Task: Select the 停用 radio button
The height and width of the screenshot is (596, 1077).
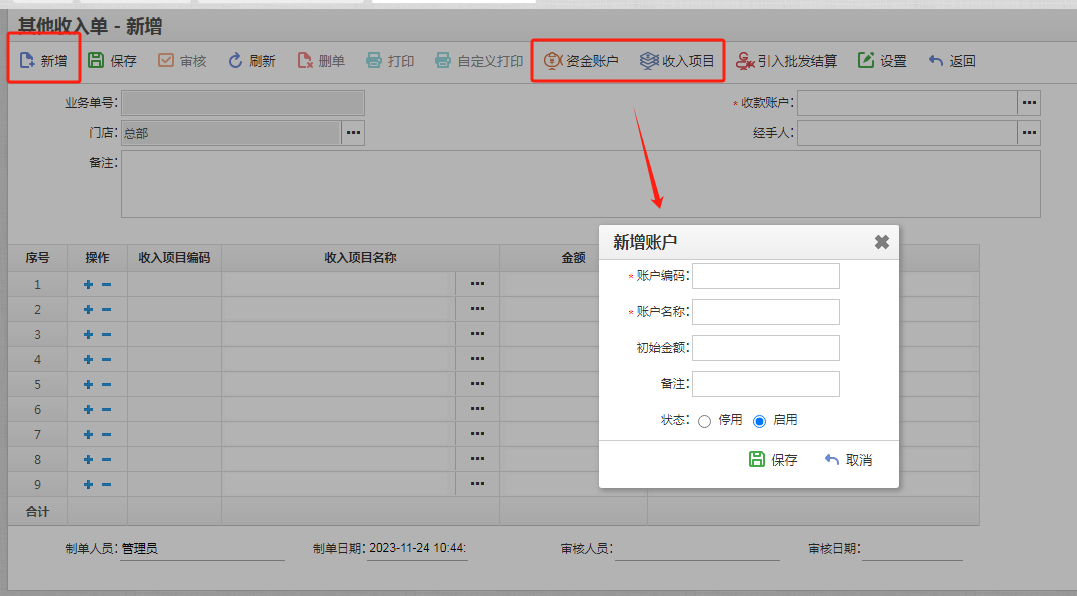Action: pyautogui.click(x=704, y=421)
